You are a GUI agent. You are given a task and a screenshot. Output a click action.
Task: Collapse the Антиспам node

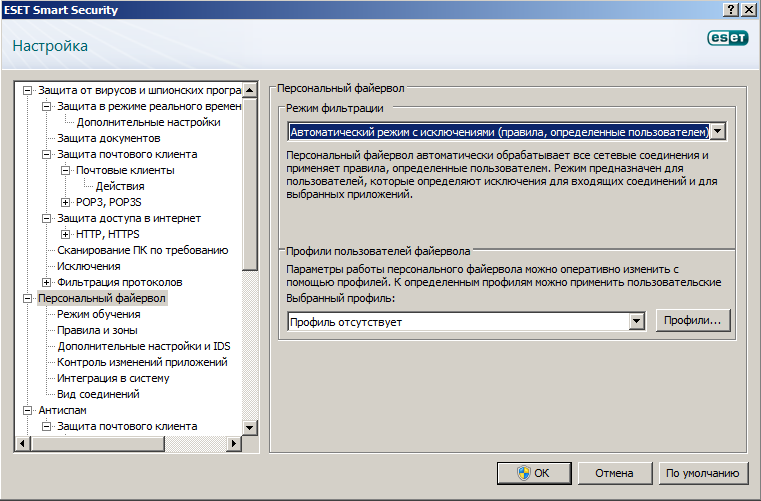28,411
